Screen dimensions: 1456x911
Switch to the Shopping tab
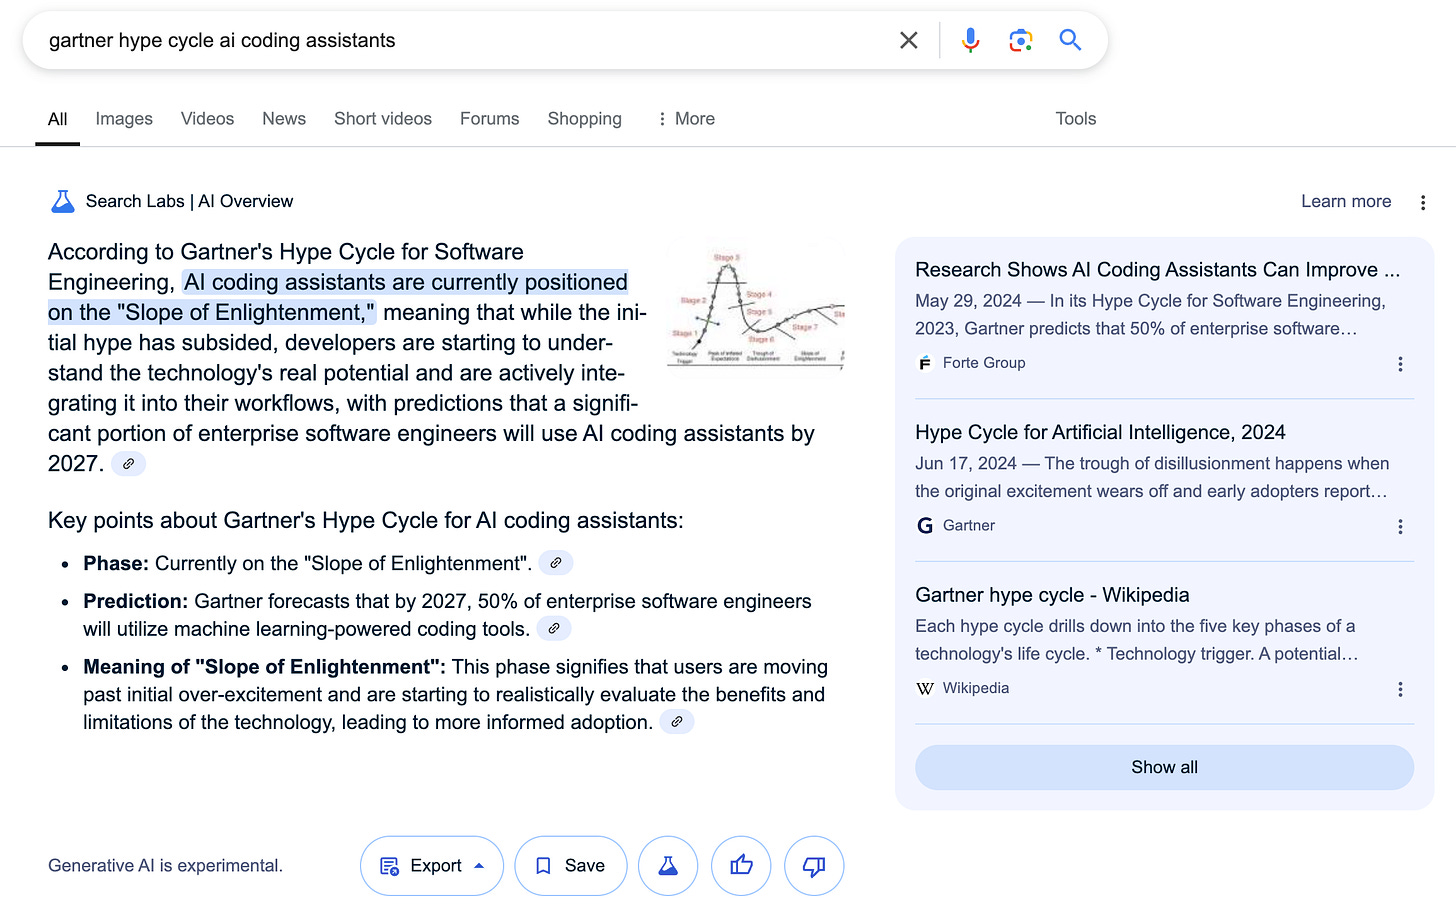(584, 119)
